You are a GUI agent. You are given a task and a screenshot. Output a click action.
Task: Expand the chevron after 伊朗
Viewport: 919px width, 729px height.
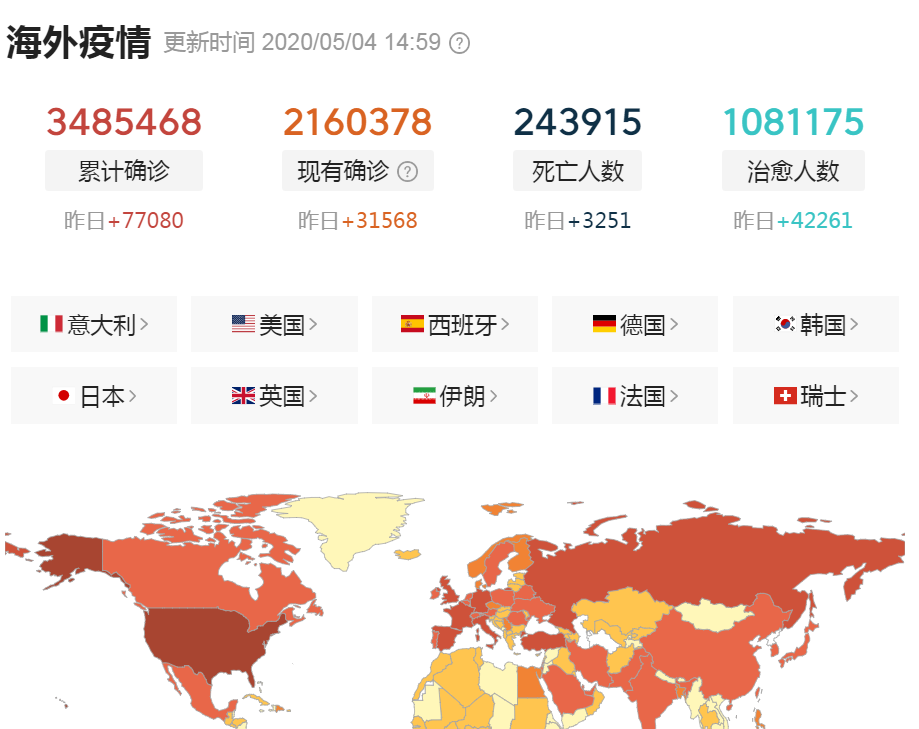click(493, 397)
